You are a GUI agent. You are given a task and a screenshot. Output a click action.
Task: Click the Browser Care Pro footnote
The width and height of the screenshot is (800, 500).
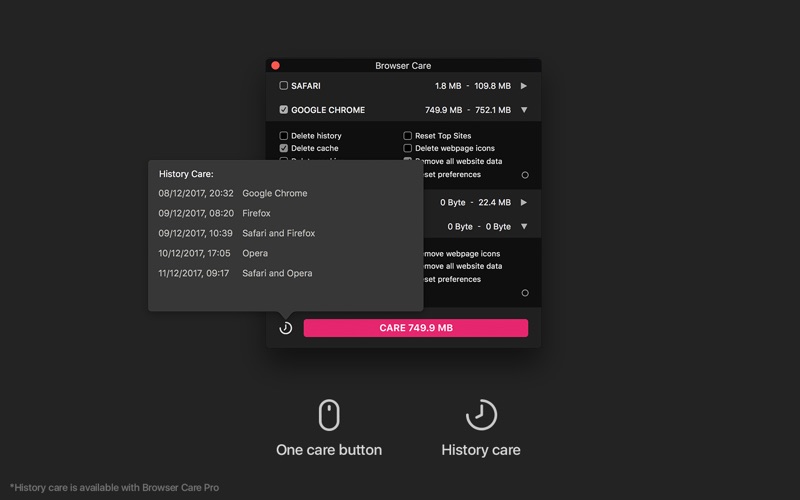point(114,487)
